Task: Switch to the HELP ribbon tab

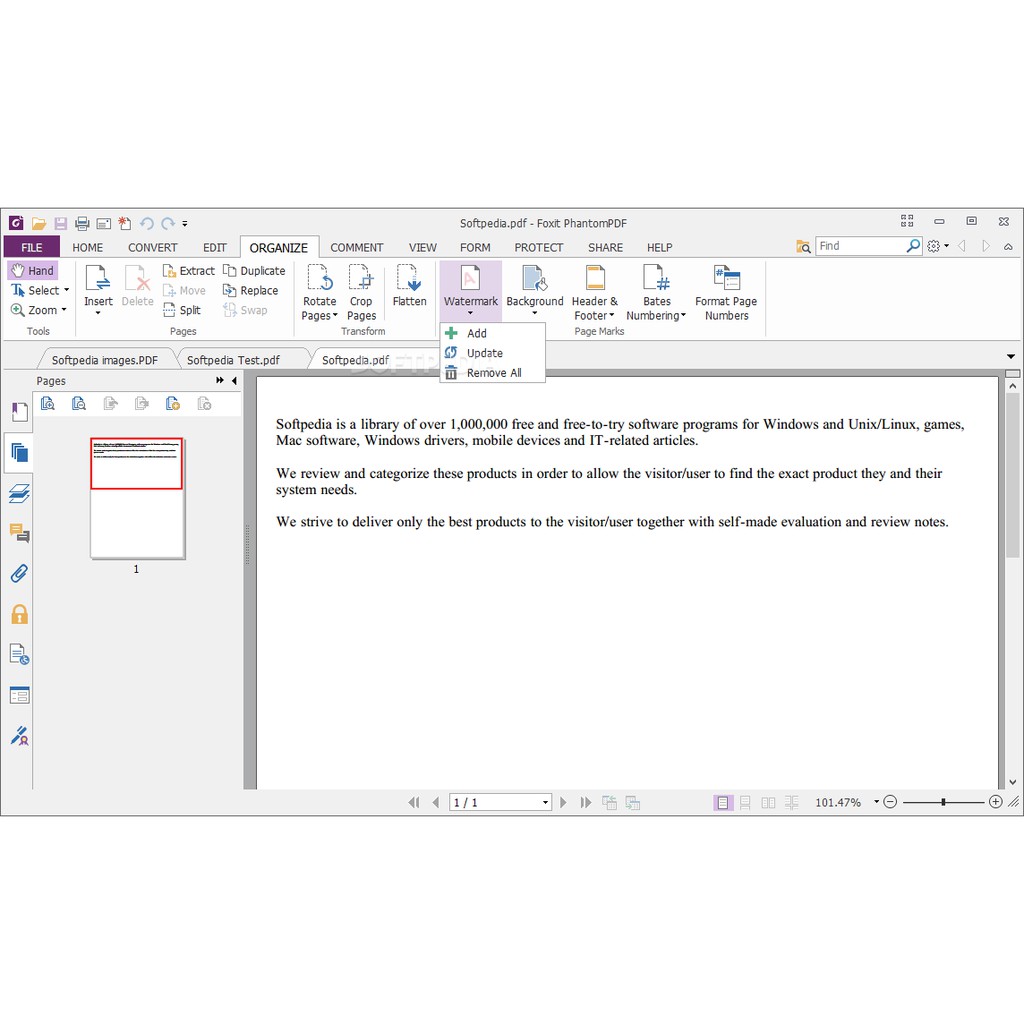Action: click(x=660, y=248)
